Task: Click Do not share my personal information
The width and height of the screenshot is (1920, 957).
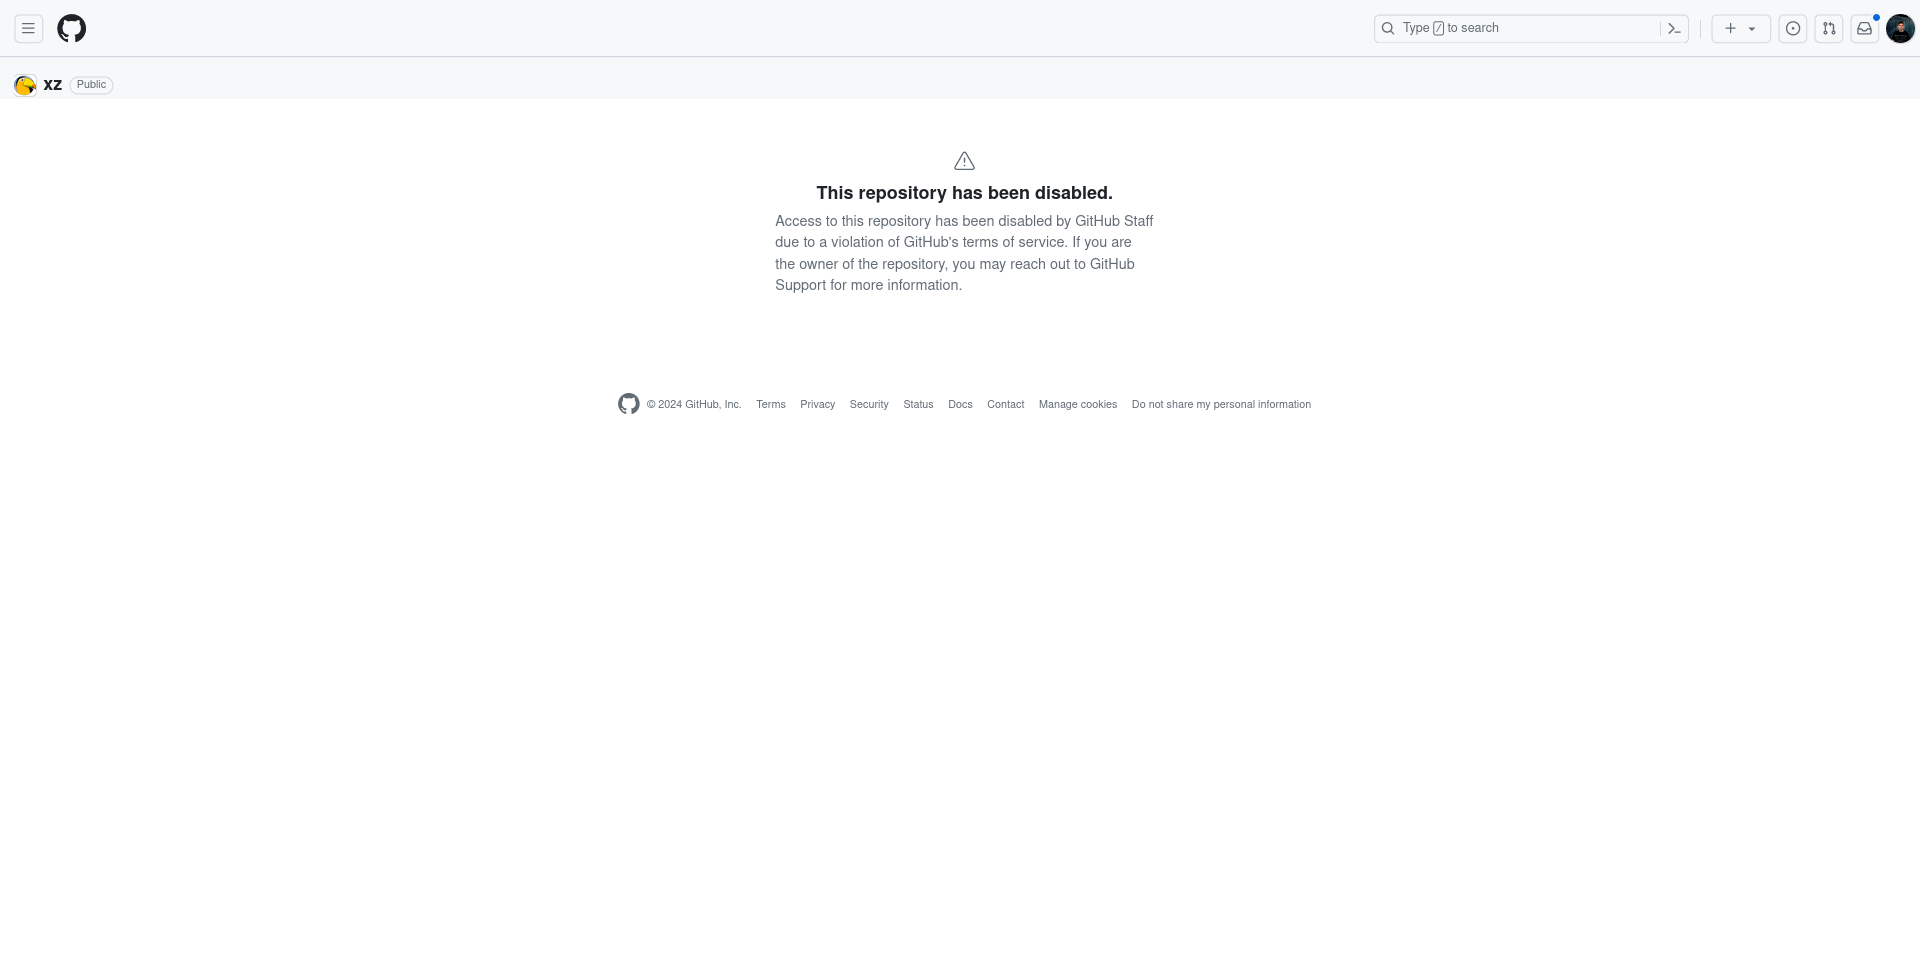Action: (1221, 405)
